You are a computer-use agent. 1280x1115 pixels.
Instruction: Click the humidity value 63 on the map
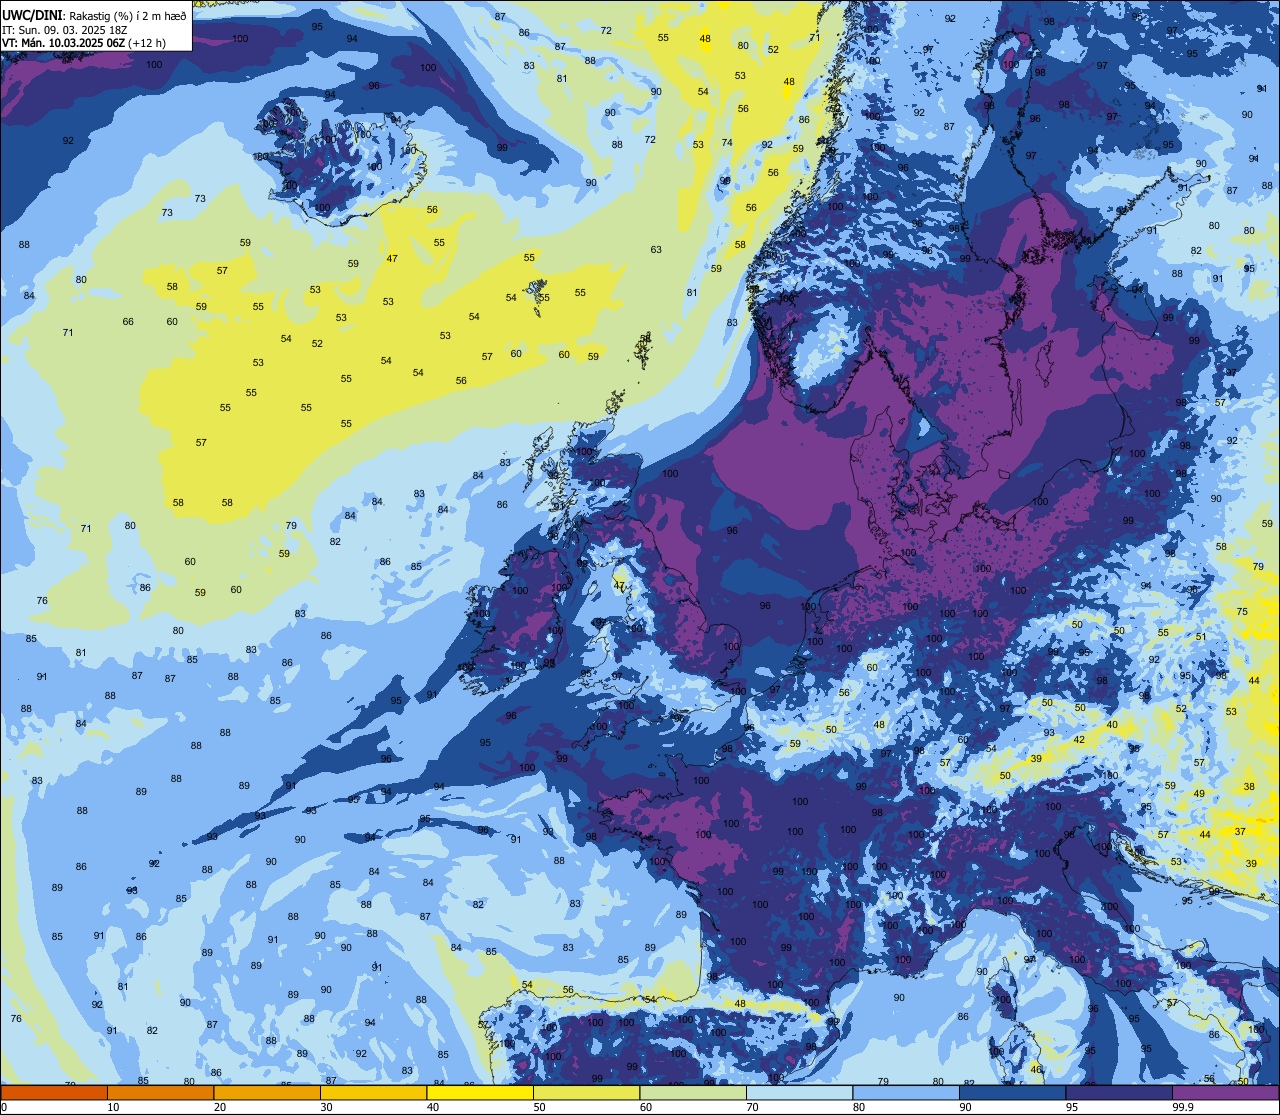656,250
